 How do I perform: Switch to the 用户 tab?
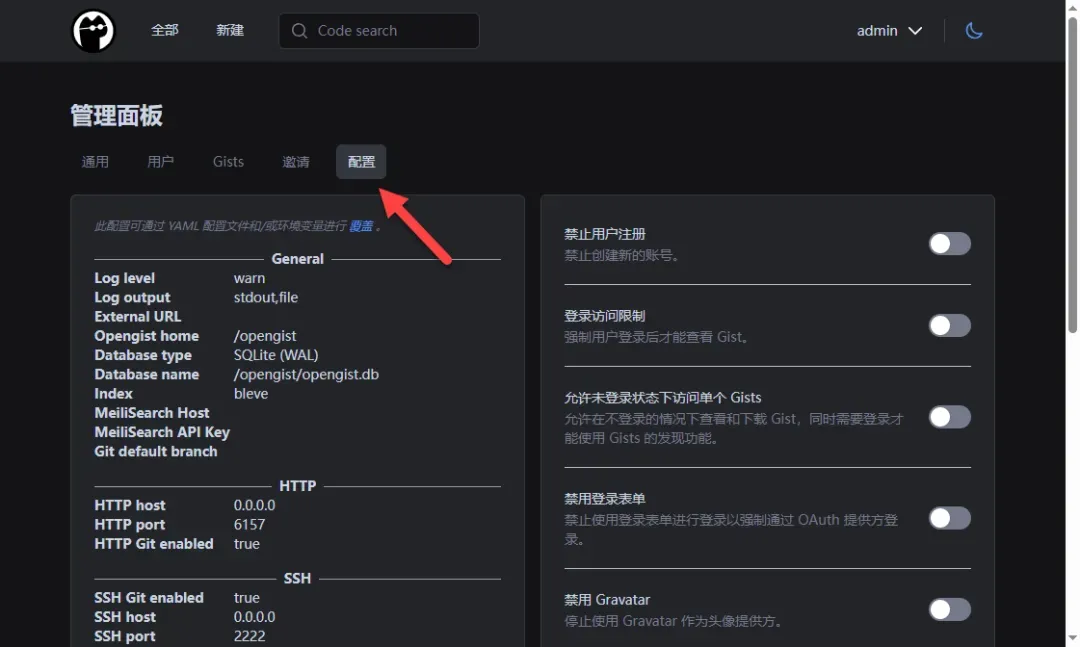pos(160,162)
